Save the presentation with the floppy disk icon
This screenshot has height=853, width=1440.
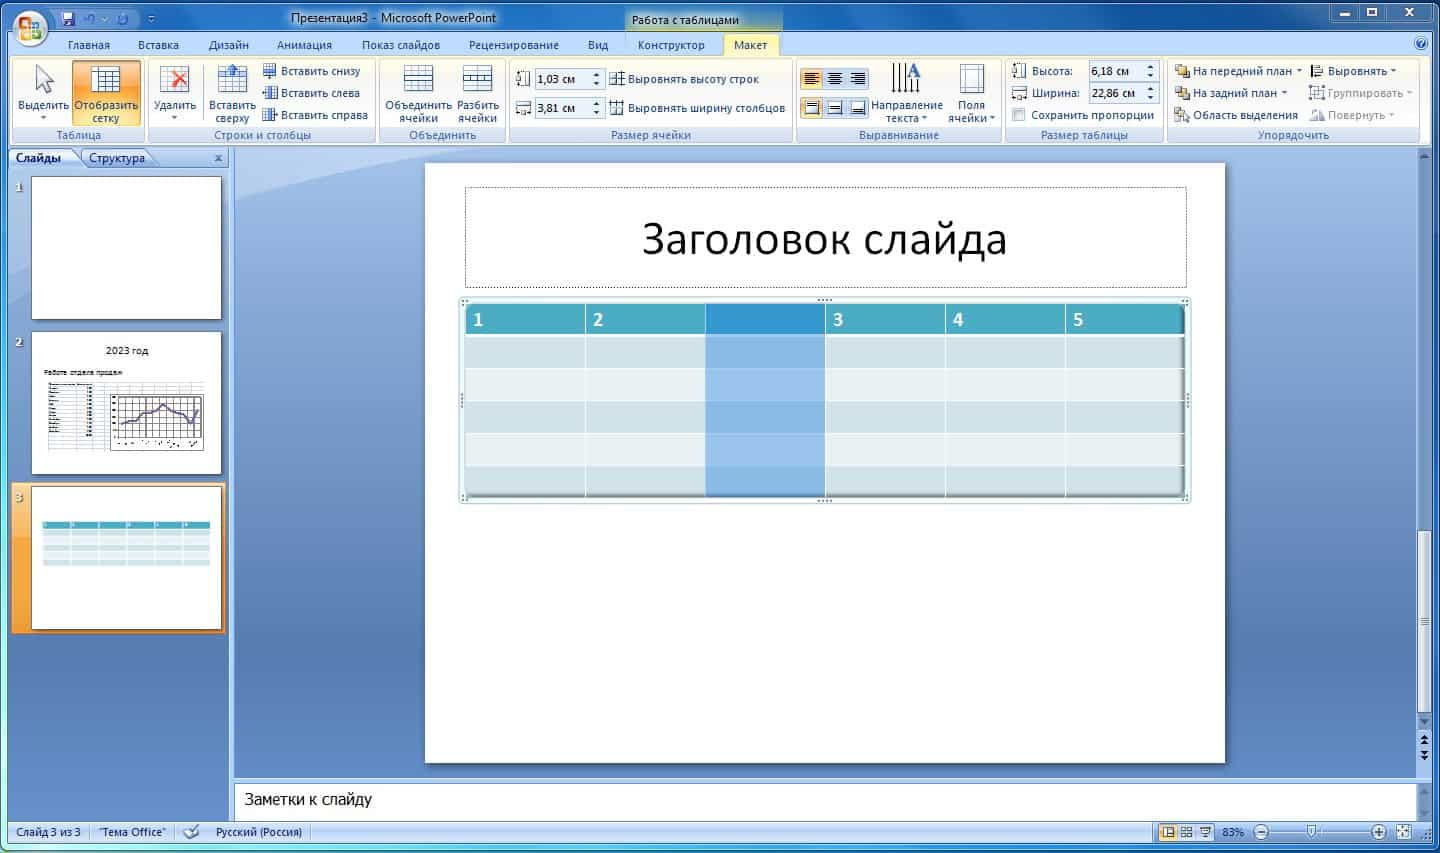pyautogui.click(x=68, y=19)
